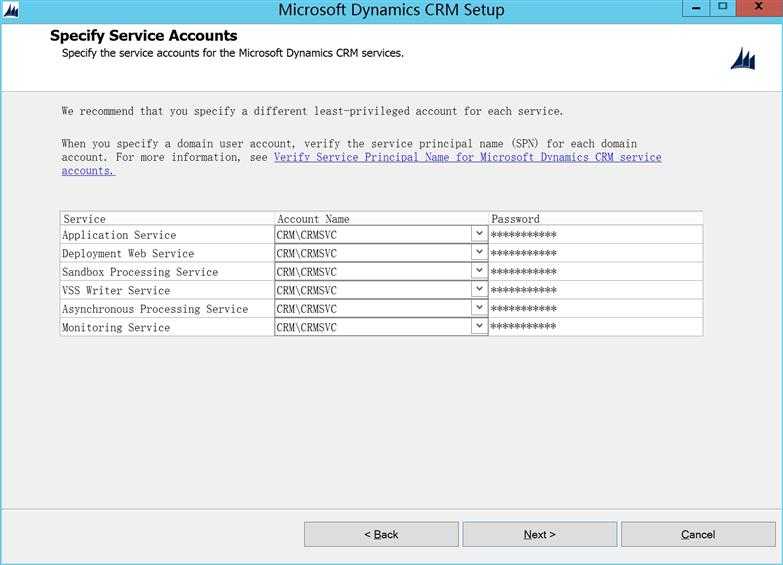Image resolution: width=783 pixels, height=565 pixels.
Task: Click the Password column header
Action: [x=595, y=219]
